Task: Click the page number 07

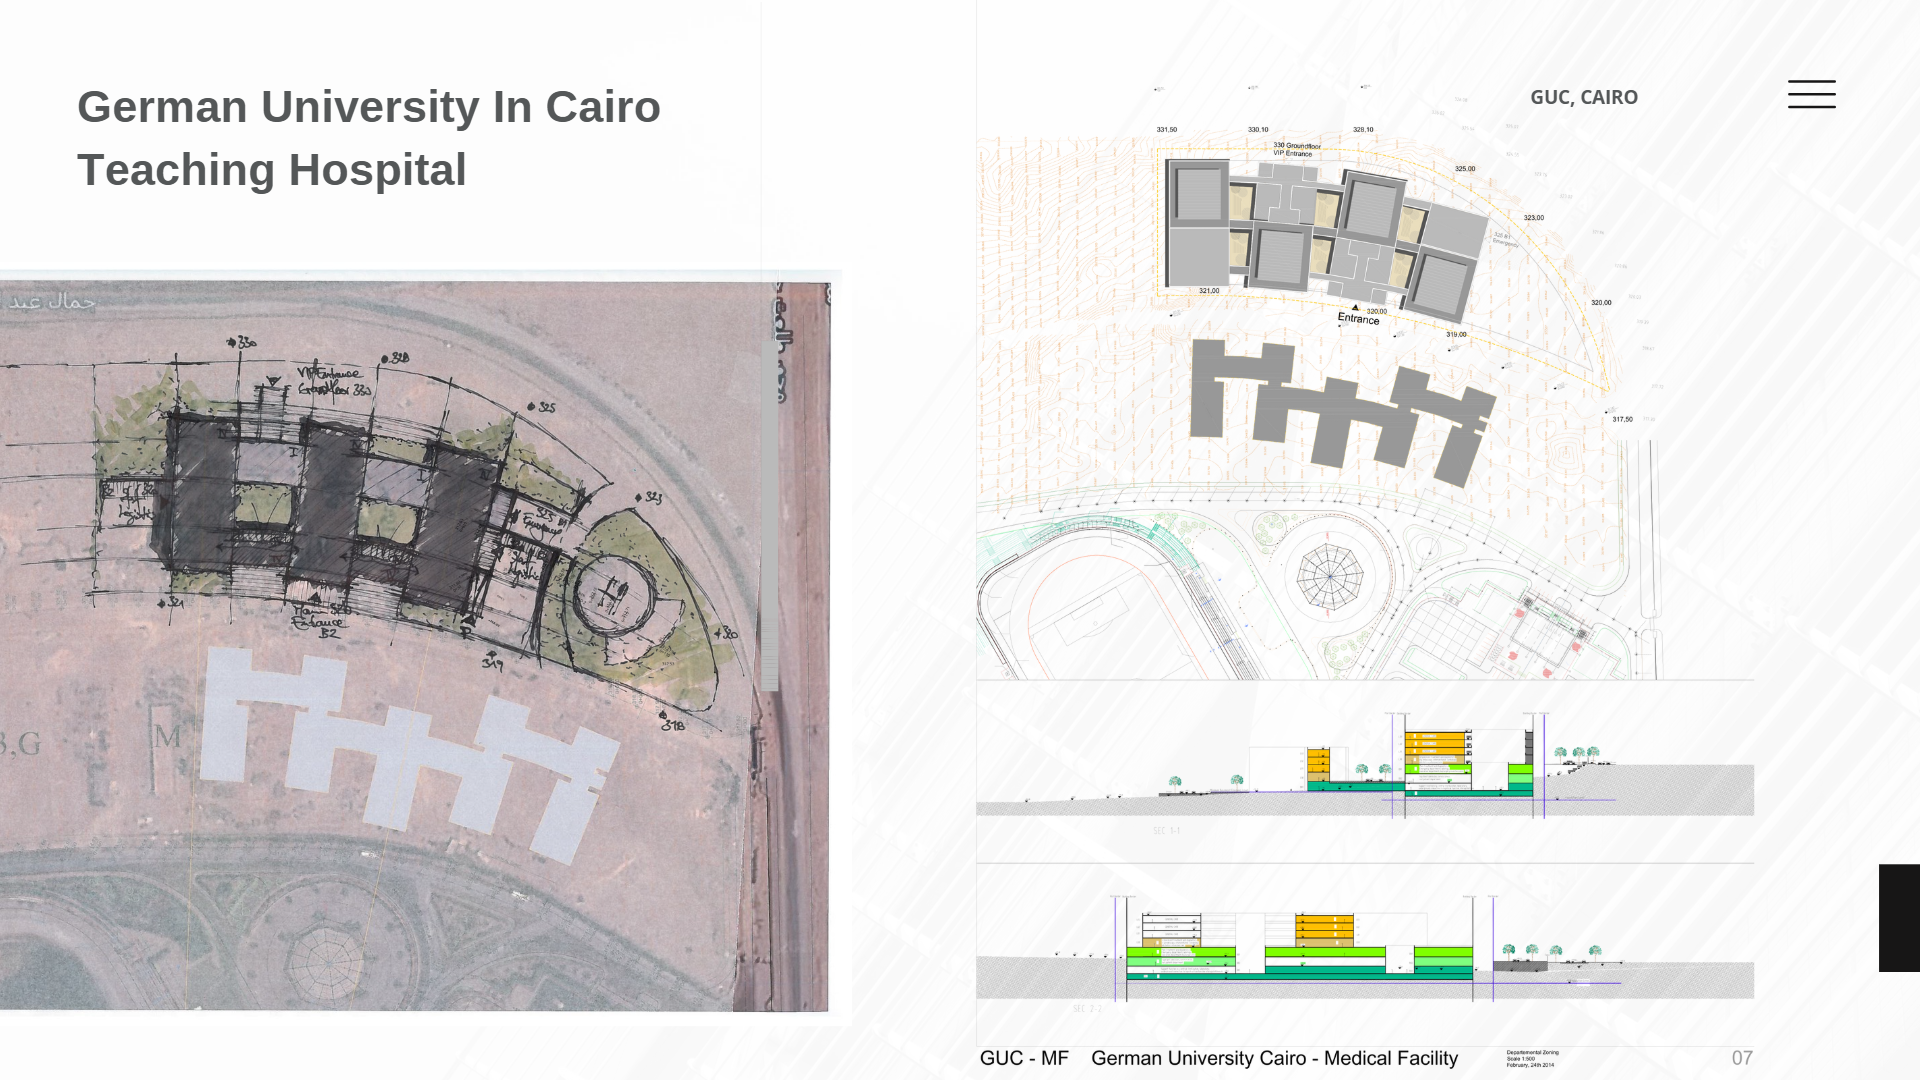Action: point(1741,1058)
